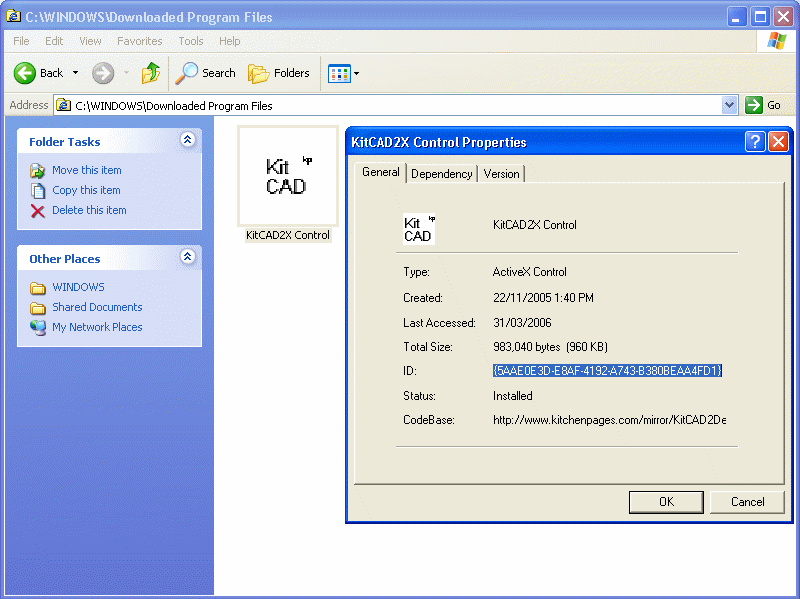Click inside the Address path field
This screenshot has height=599, width=800.
click(x=396, y=106)
